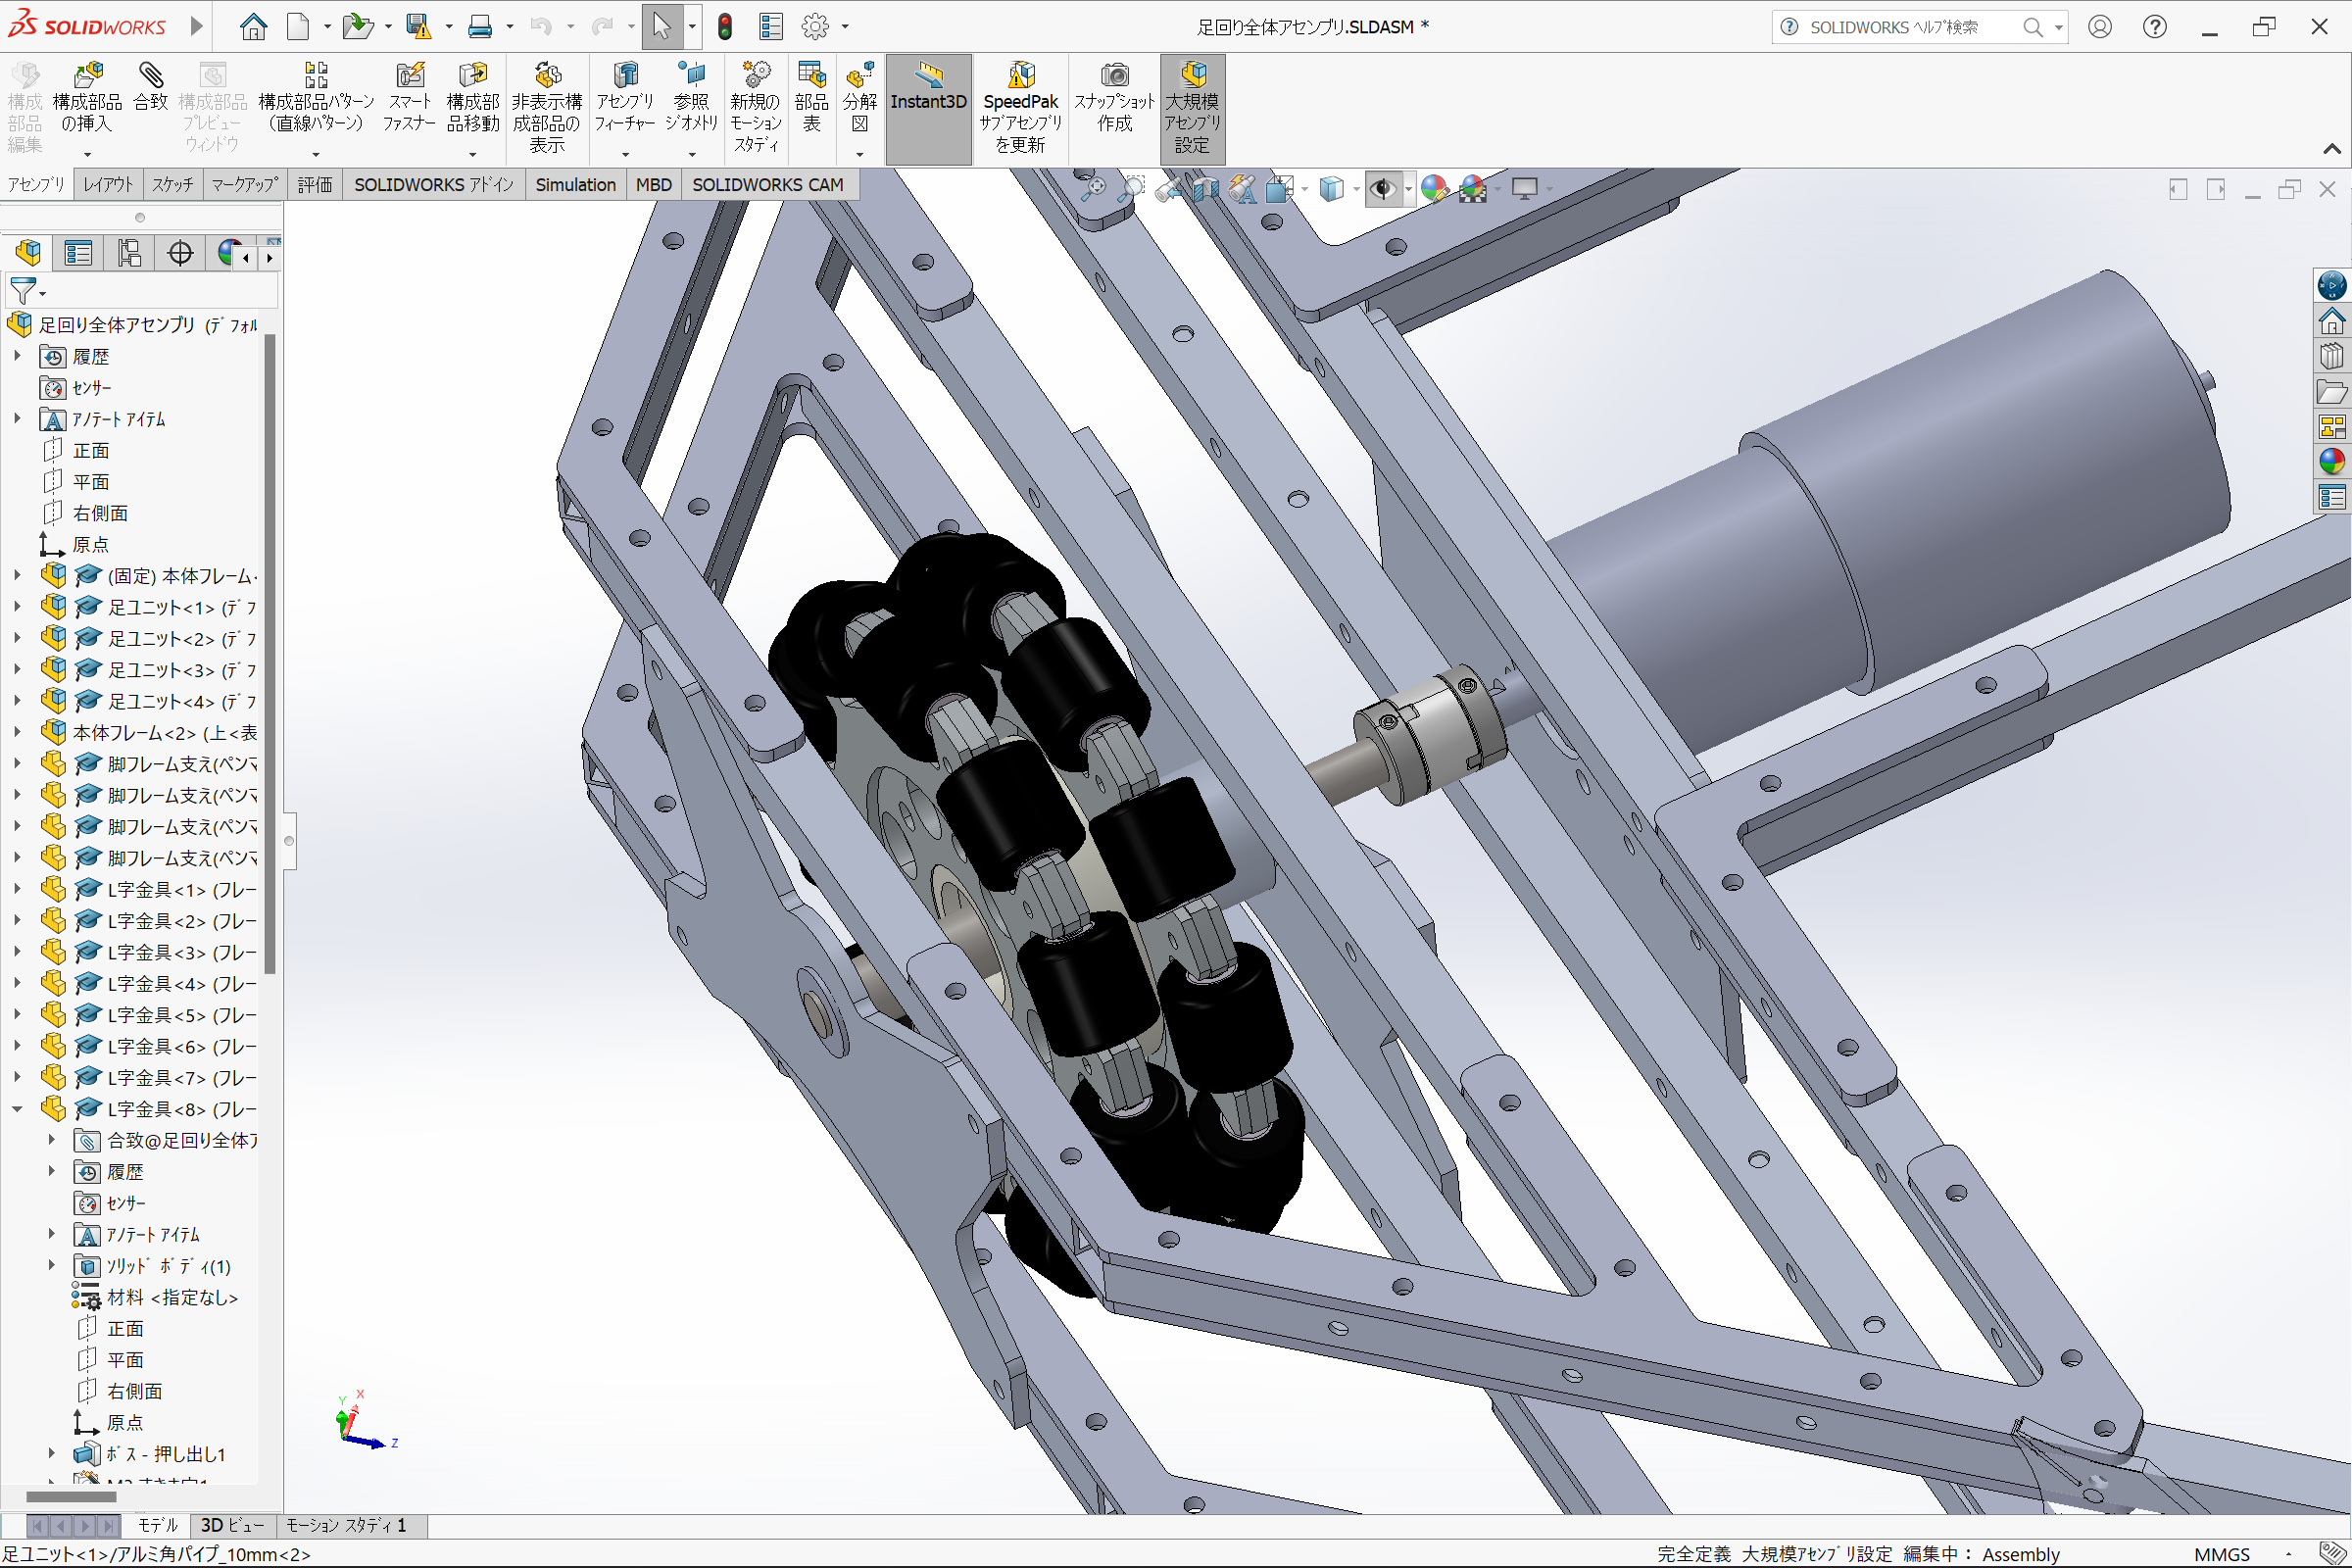Open the 部品表 (Bill of Materials) tool
Screen dimensions: 2352x1568
[811, 98]
